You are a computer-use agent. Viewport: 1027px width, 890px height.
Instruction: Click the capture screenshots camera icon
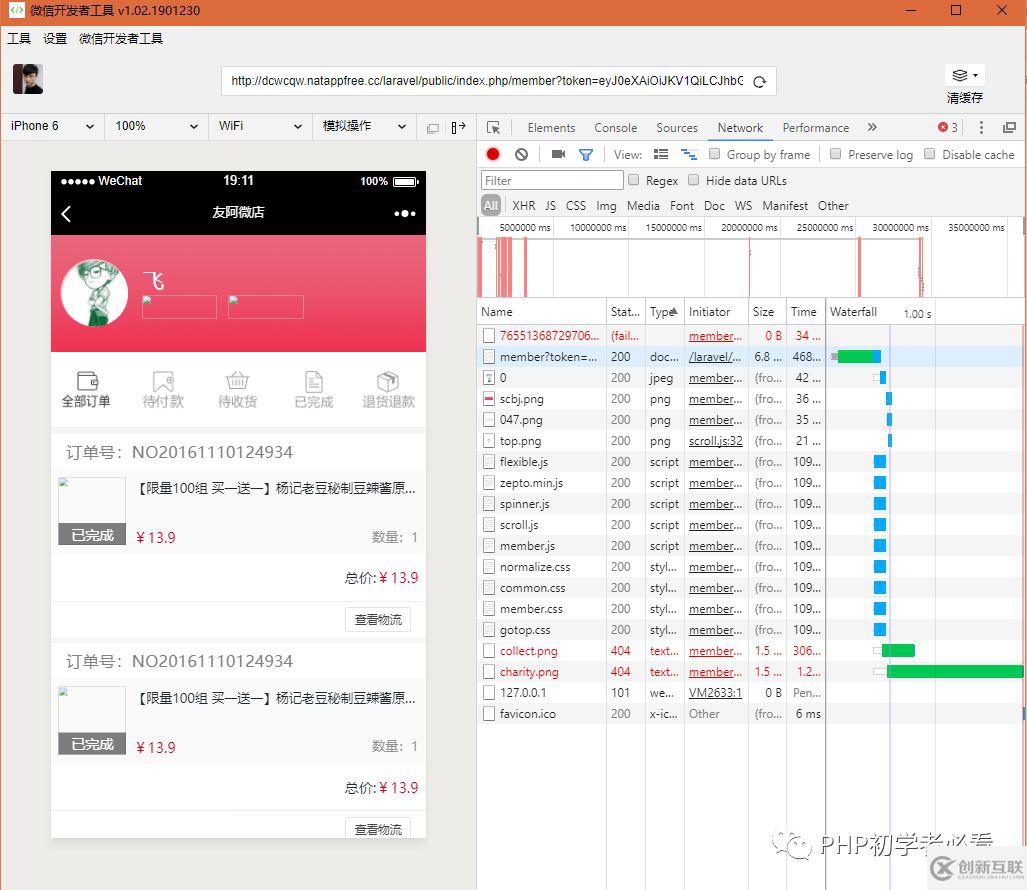point(558,154)
